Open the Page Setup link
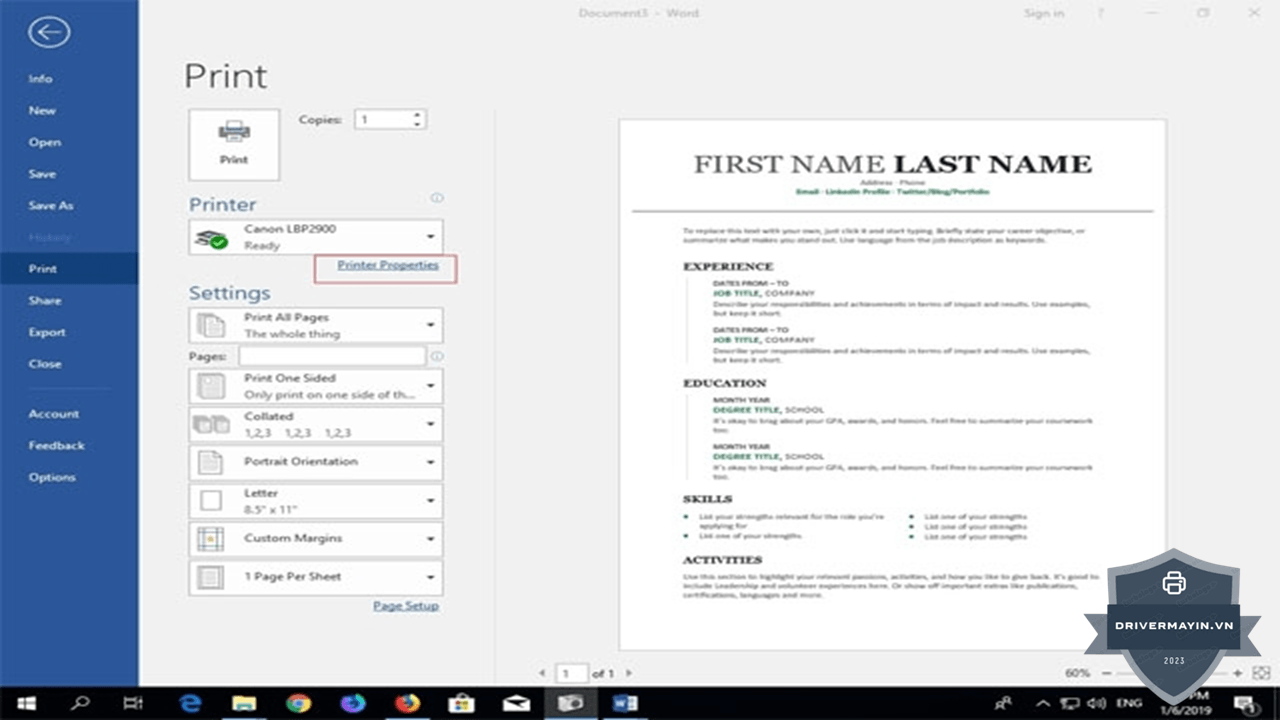 (x=406, y=605)
